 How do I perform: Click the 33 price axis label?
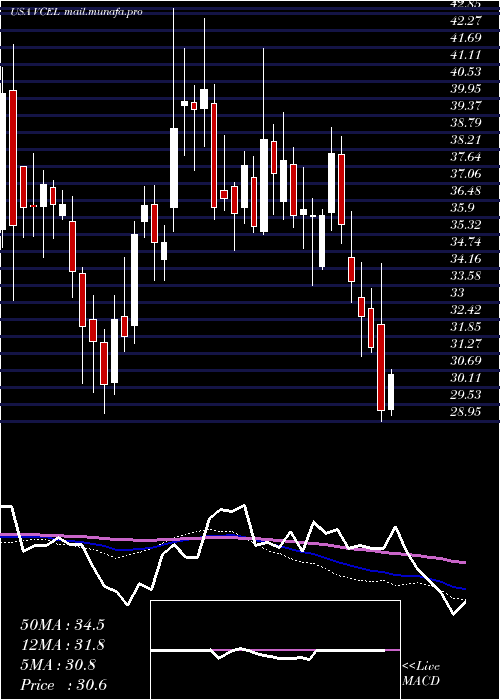tap(458, 292)
